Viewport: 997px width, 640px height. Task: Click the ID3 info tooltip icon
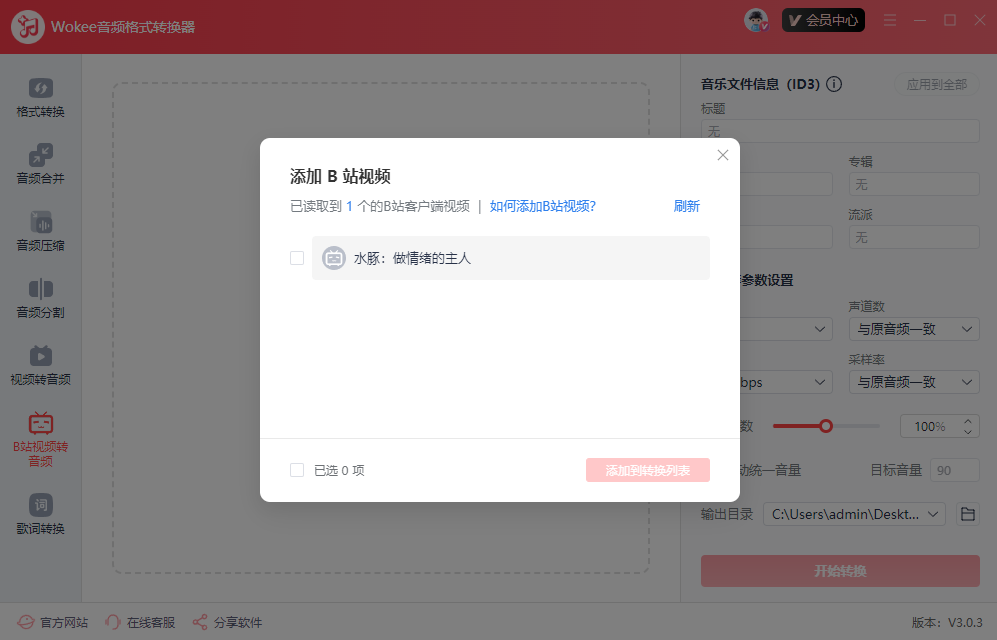click(834, 84)
